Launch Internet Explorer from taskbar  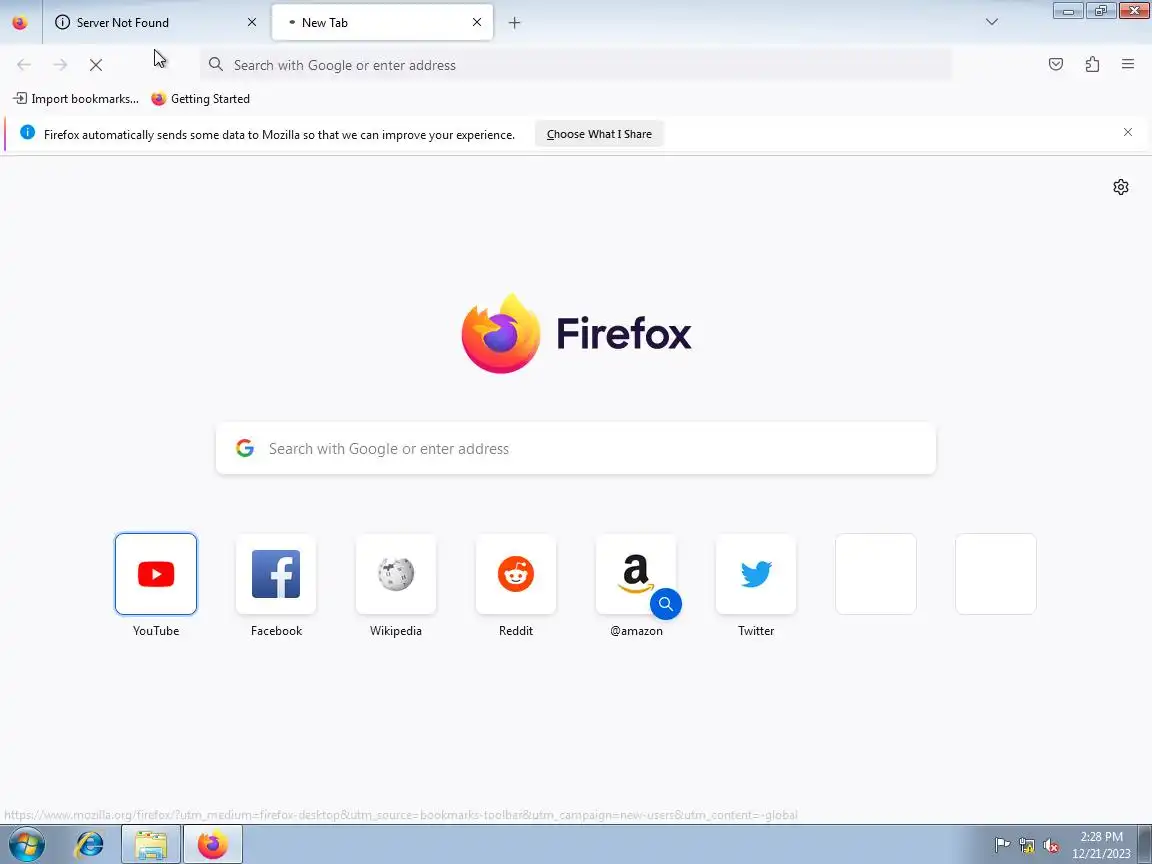(x=90, y=845)
